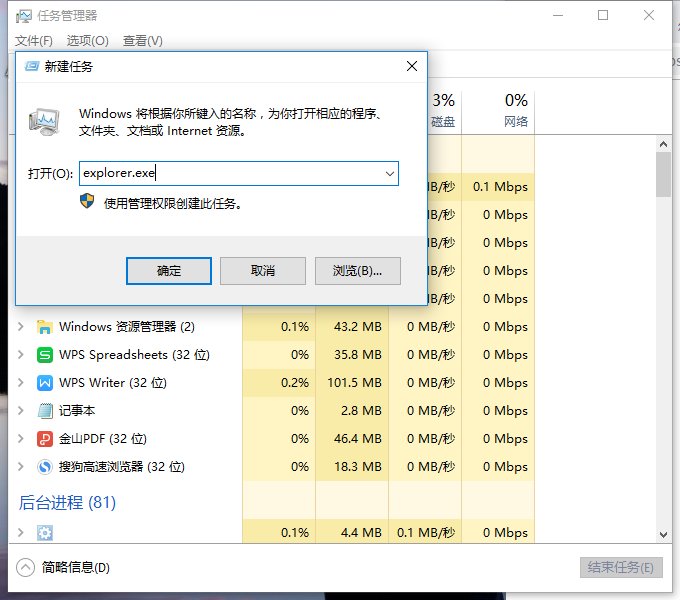Click the 后台进程 (81) group header
Viewport: 680px width, 600px height.
pyautogui.click(x=67, y=502)
